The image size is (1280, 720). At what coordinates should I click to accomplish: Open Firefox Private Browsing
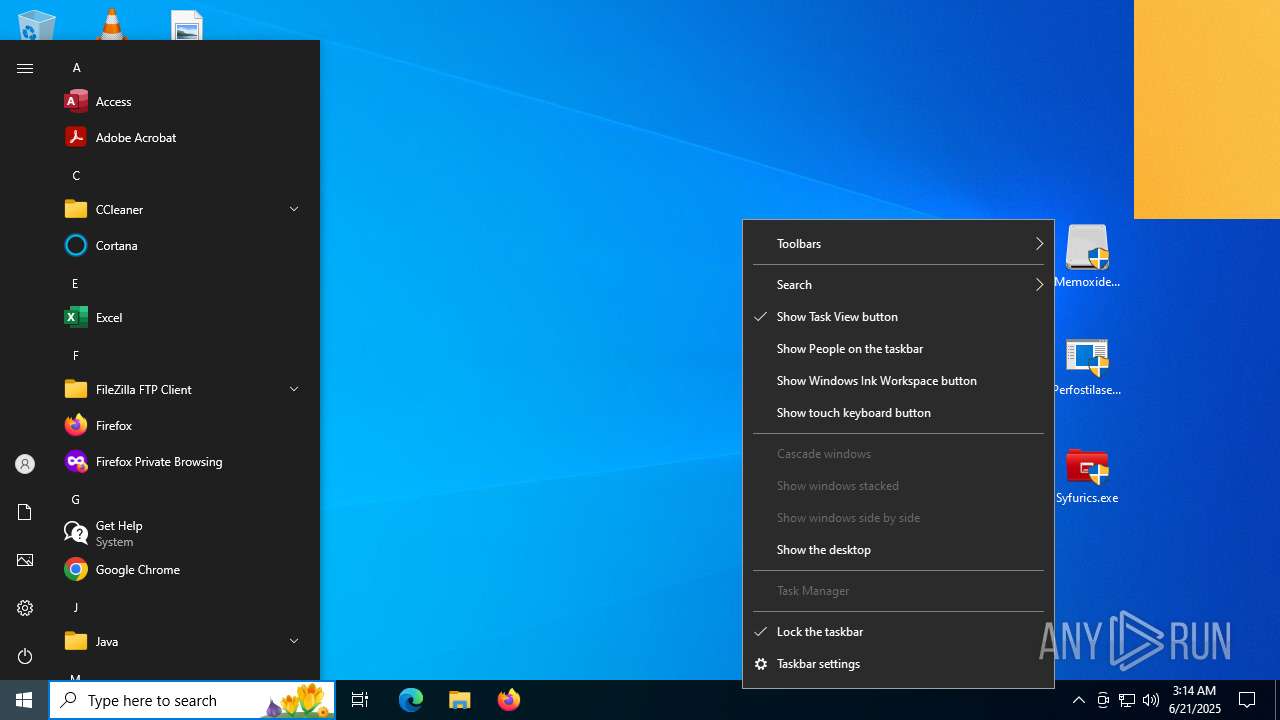184,461
